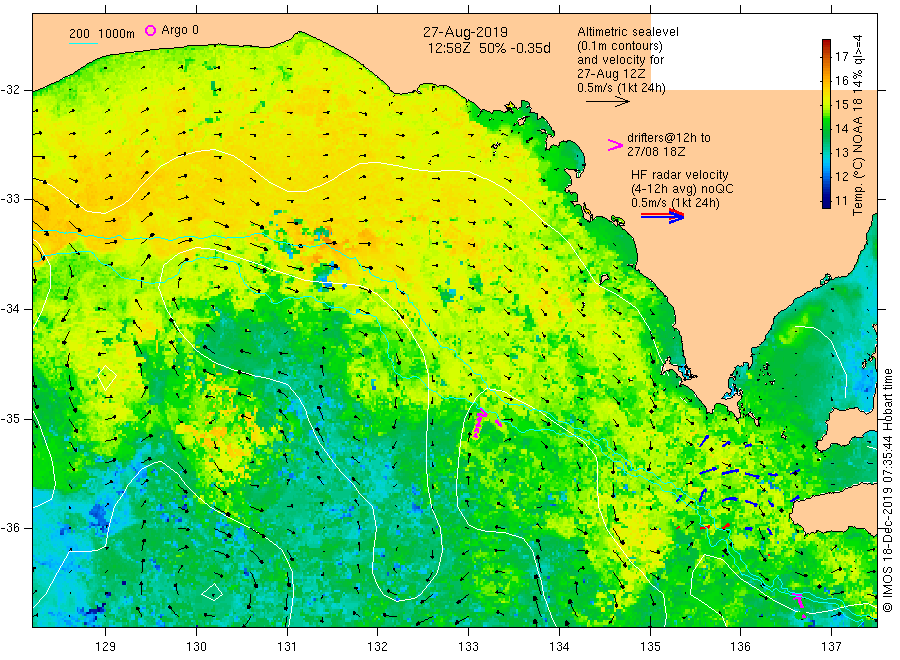Click the magenta drifter track near 136.6°E
900x660 pixels.
coord(799,605)
